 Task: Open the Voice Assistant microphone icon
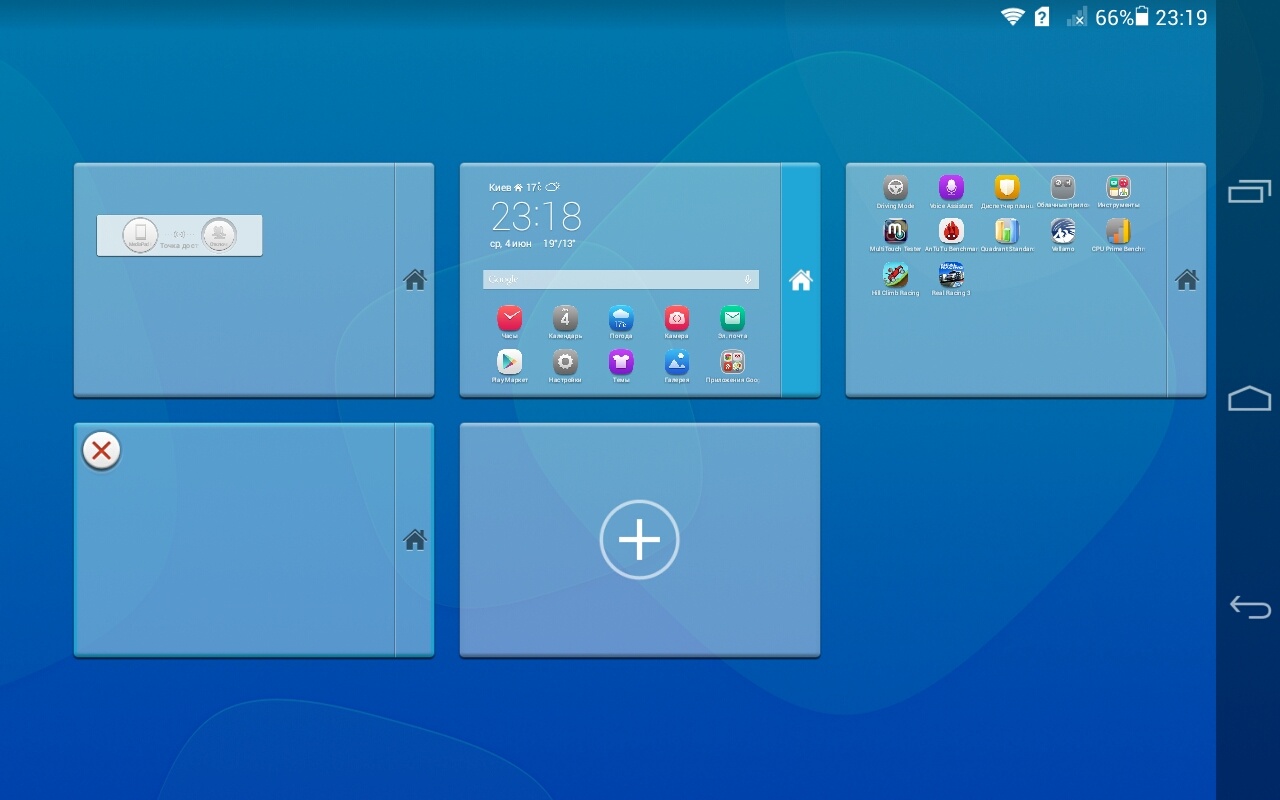(951, 187)
